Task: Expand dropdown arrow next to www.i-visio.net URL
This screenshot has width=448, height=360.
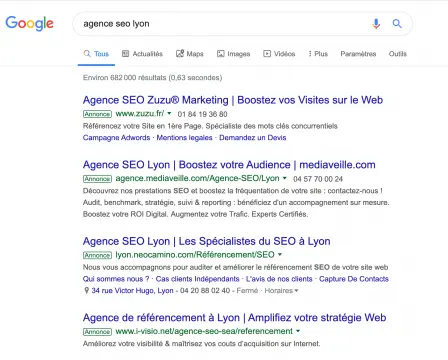Action: (298, 331)
